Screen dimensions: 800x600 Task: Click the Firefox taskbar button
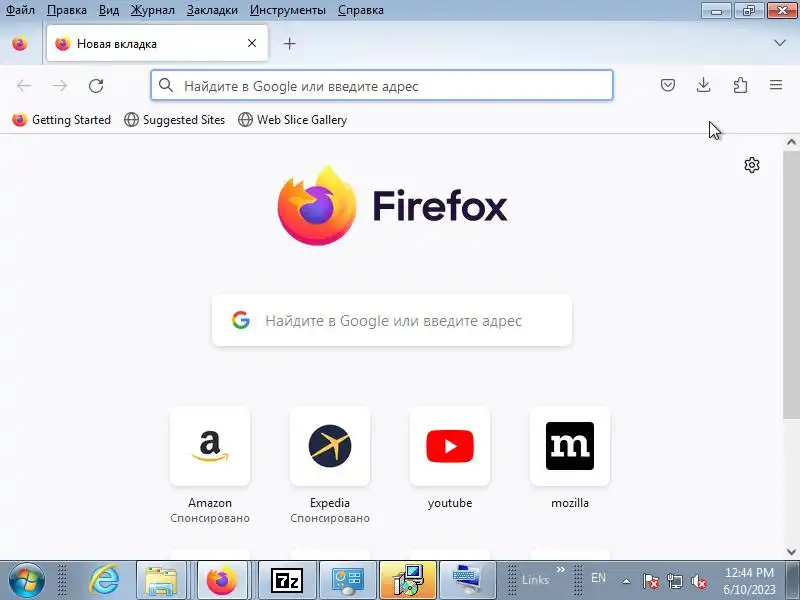click(222, 580)
